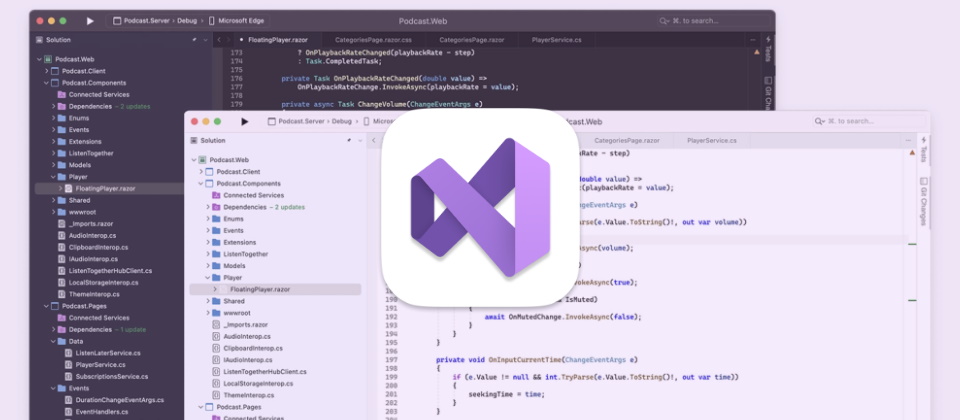Navigate back using dark window editor arrow
The width and height of the screenshot is (960, 420).
coord(219,40)
